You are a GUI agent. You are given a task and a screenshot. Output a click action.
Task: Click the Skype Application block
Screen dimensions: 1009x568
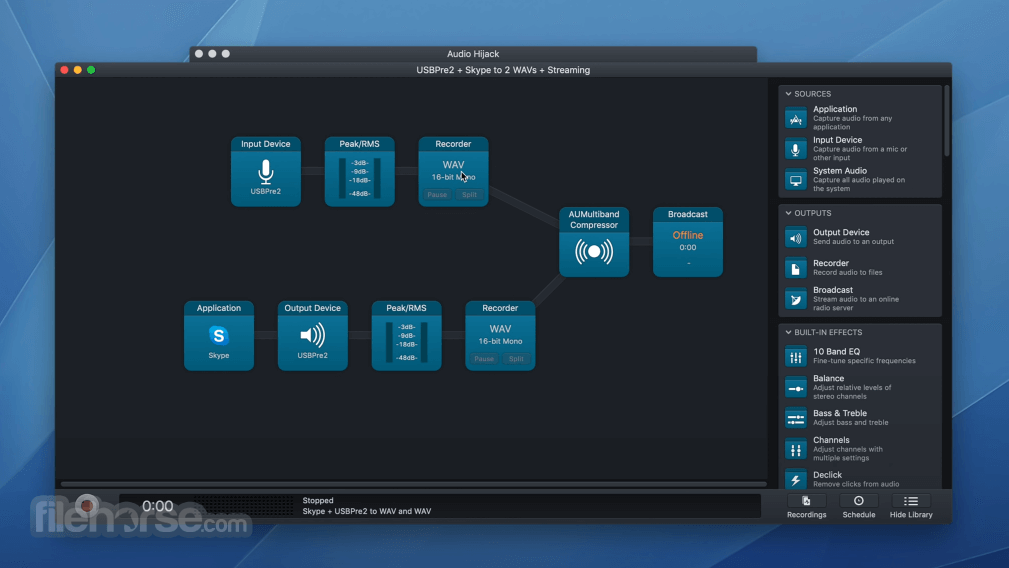(219, 336)
